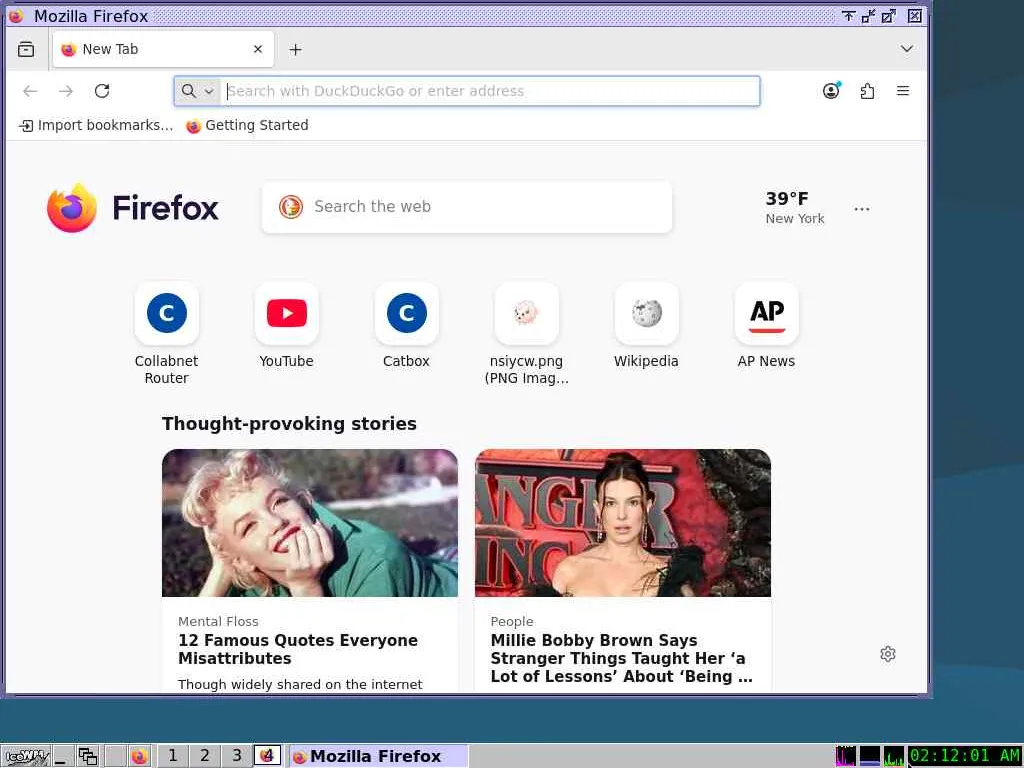Click the Firefox logo on new tab page
Image resolution: width=1024 pixels, height=768 pixels.
(x=133, y=208)
